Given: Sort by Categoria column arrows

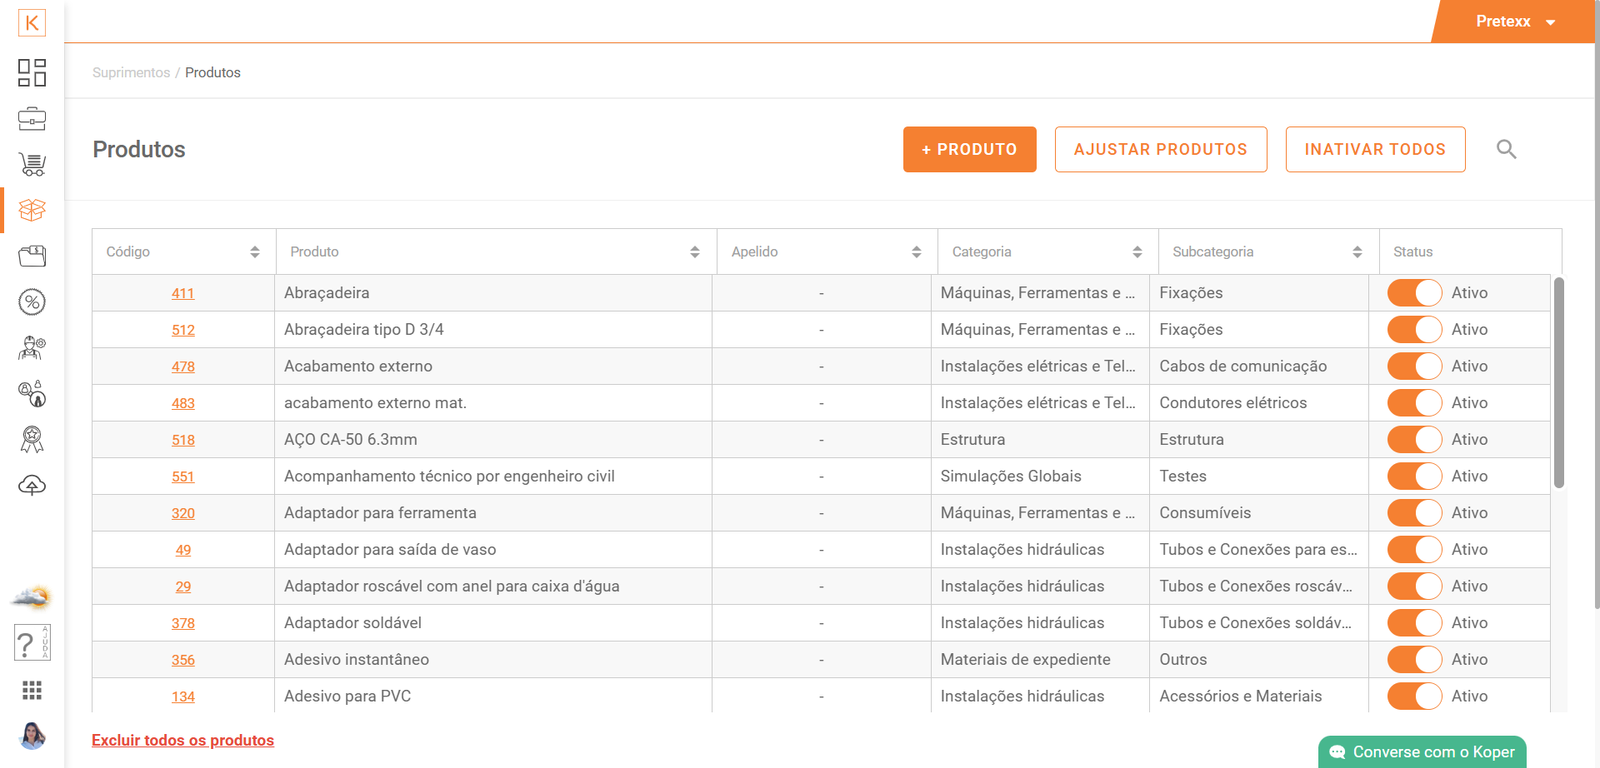Looking at the screenshot, I should 1137,252.
